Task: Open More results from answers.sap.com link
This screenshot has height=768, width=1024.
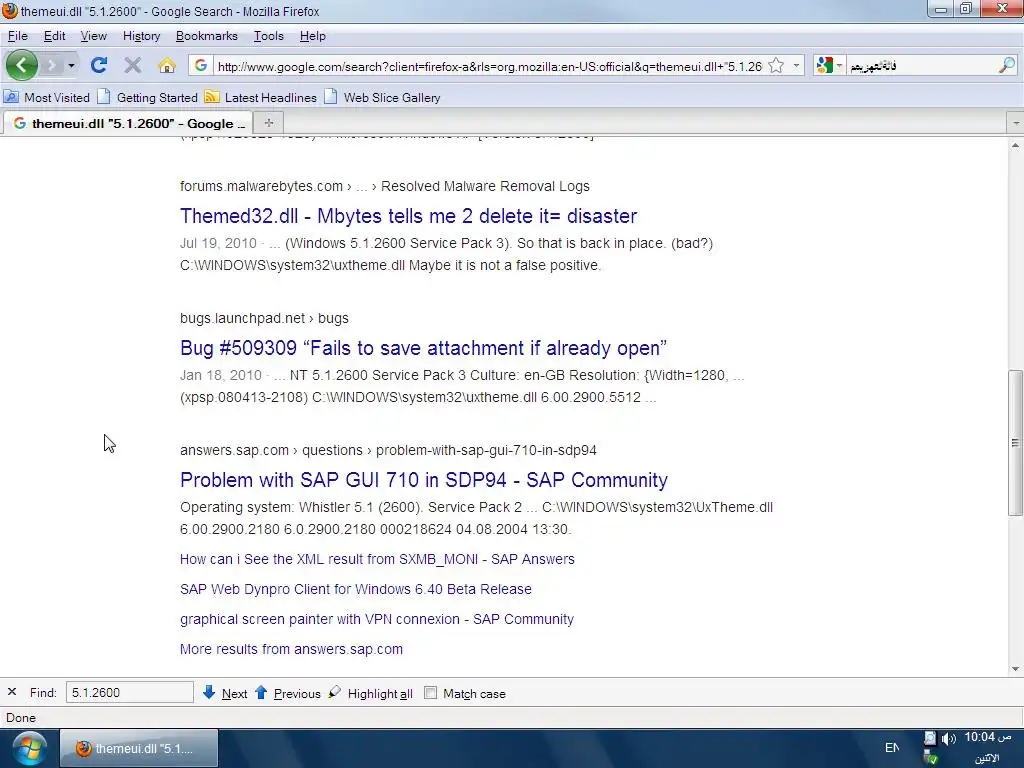Action: 291,649
